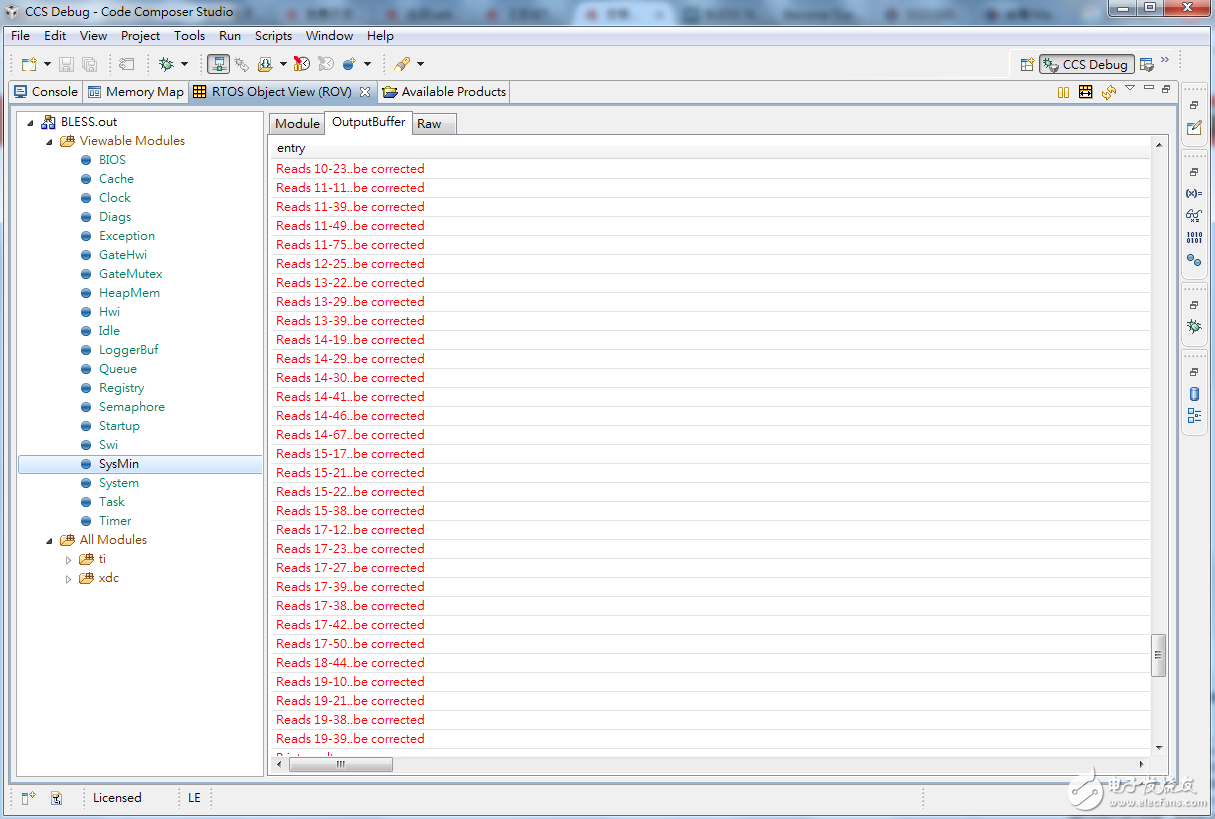This screenshot has width=1215, height=819.
Task: Select row 'Reads 10-23..be corrected'
Action: coord(711,169)
